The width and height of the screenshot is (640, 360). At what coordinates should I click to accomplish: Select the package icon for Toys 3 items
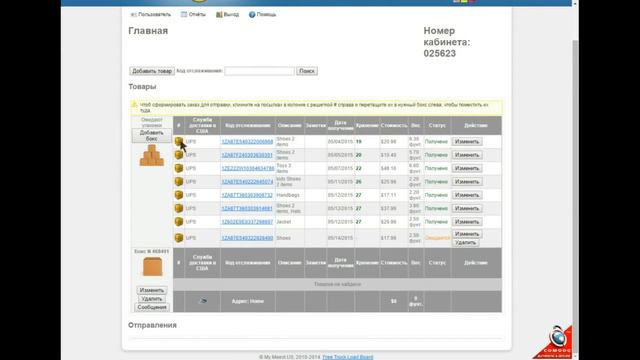(179, 168)
